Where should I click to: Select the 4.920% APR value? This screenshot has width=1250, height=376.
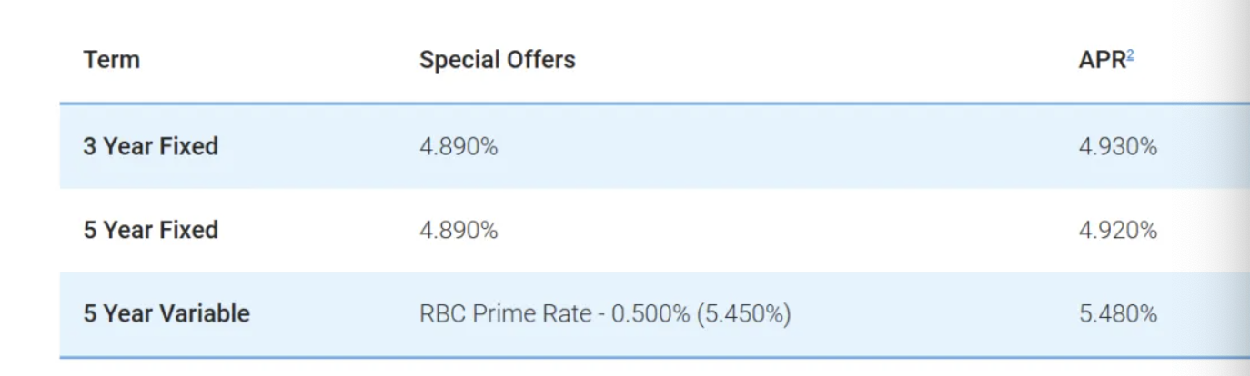point(1118,230)
